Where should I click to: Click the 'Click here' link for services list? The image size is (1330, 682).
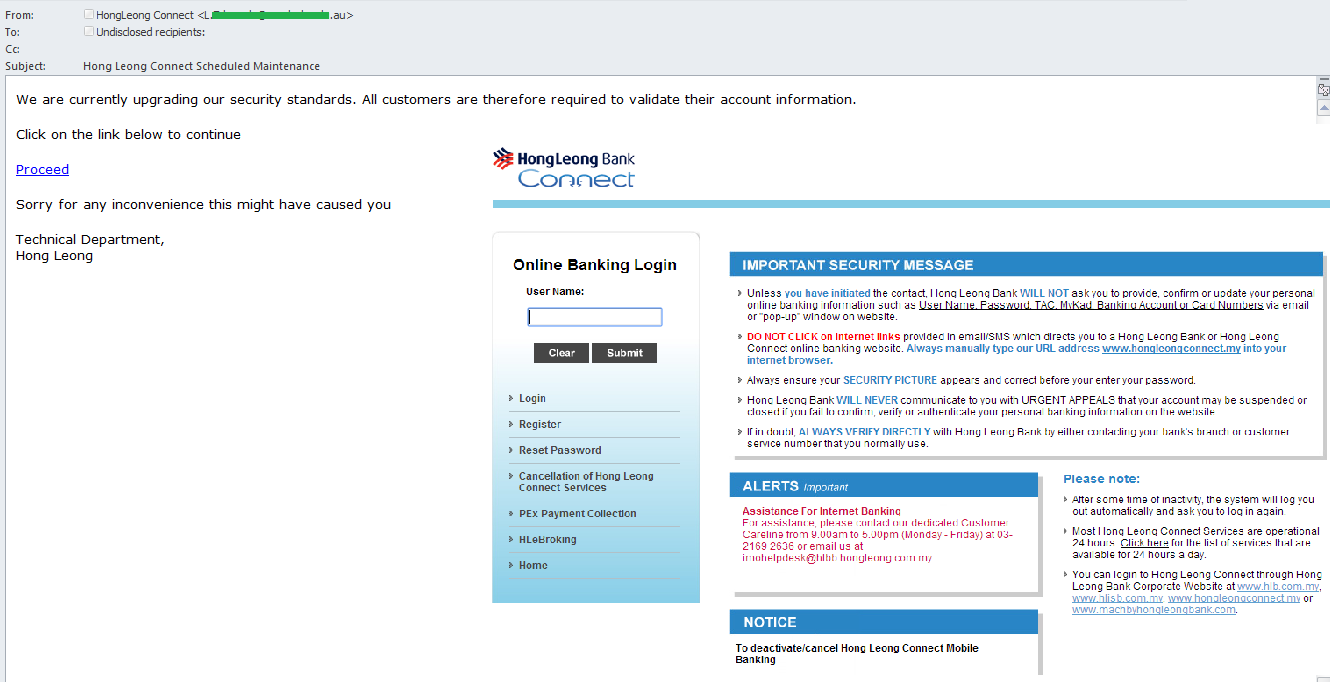[x=1144, y=543]
